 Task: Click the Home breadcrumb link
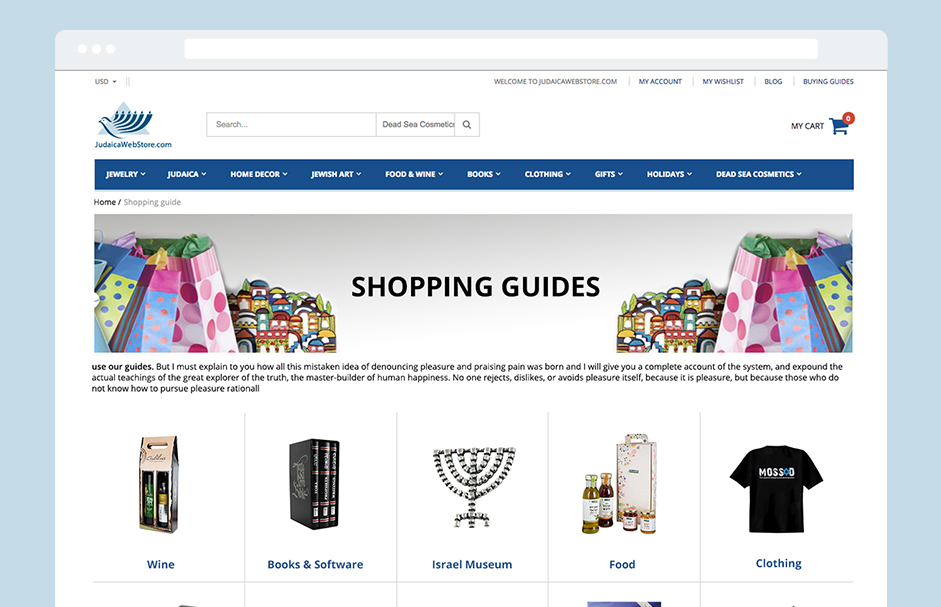pos(104,202)
